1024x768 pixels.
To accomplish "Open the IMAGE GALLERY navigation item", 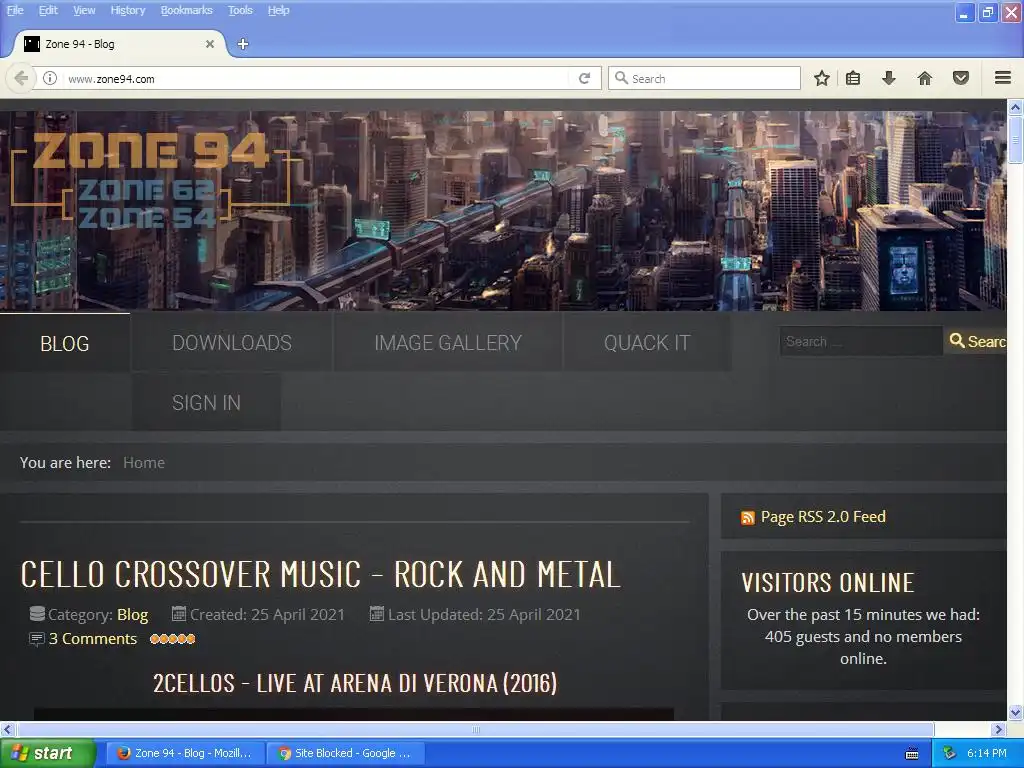I will [448, 343].
